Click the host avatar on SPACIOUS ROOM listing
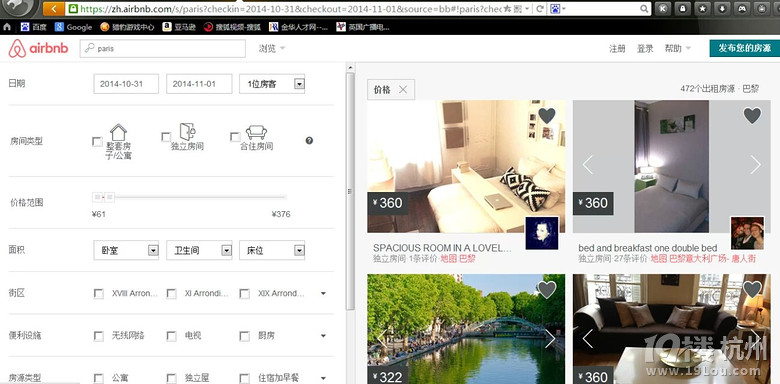The width and height of the screenshot is (780, 384). click(x=542, y=233)
